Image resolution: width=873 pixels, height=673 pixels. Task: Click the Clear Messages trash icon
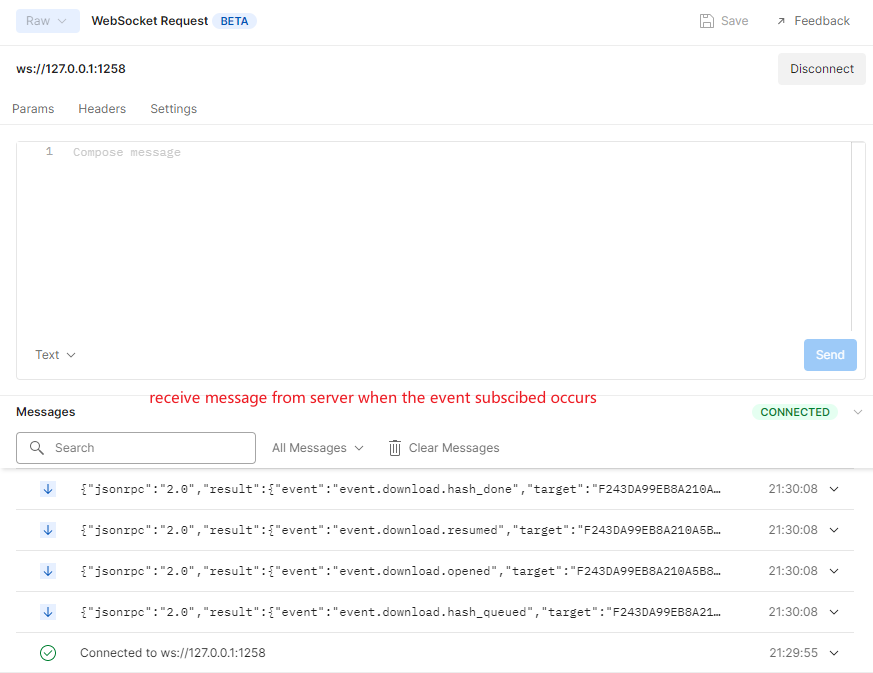[395, 448]
